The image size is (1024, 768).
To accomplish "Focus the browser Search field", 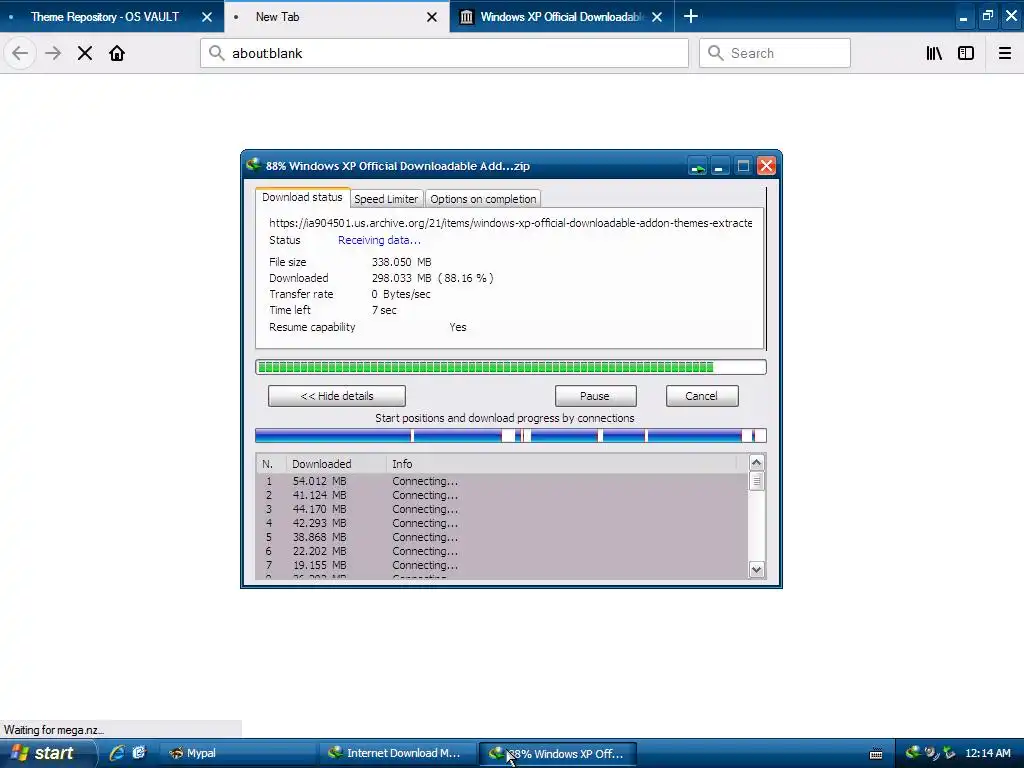I will tap(775, 53).
